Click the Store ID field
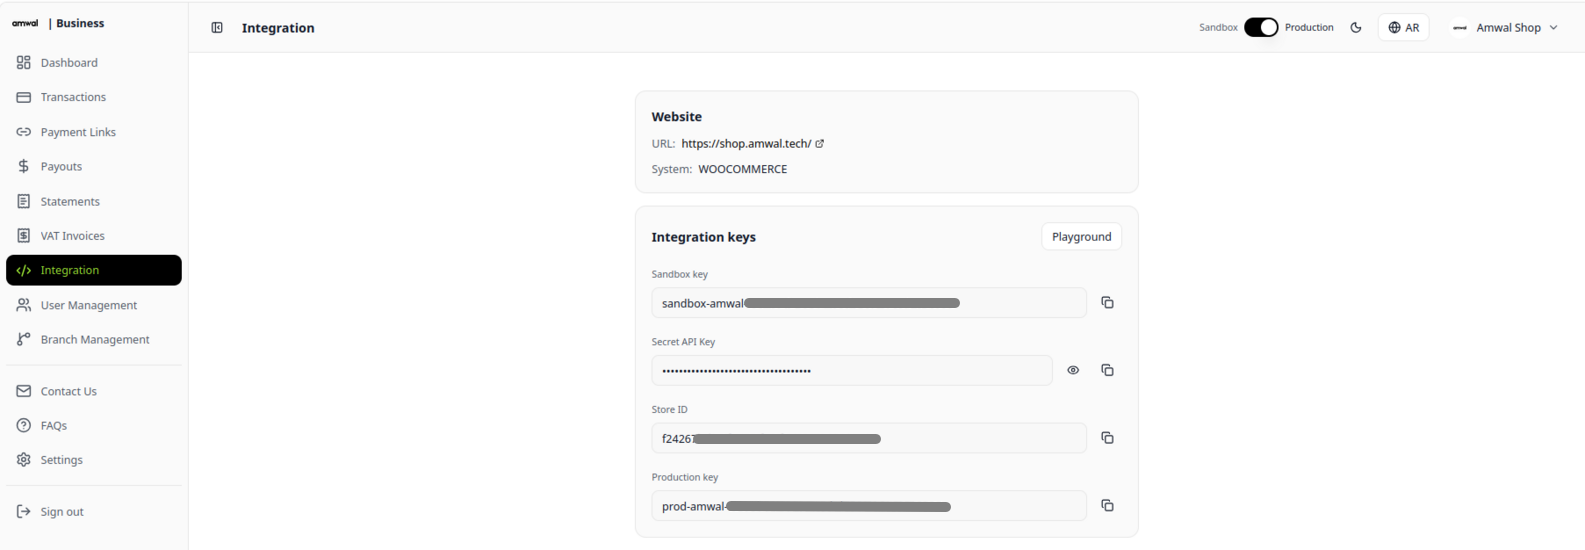This screenshot has width=1585, height=550. [x=869, y=438]
